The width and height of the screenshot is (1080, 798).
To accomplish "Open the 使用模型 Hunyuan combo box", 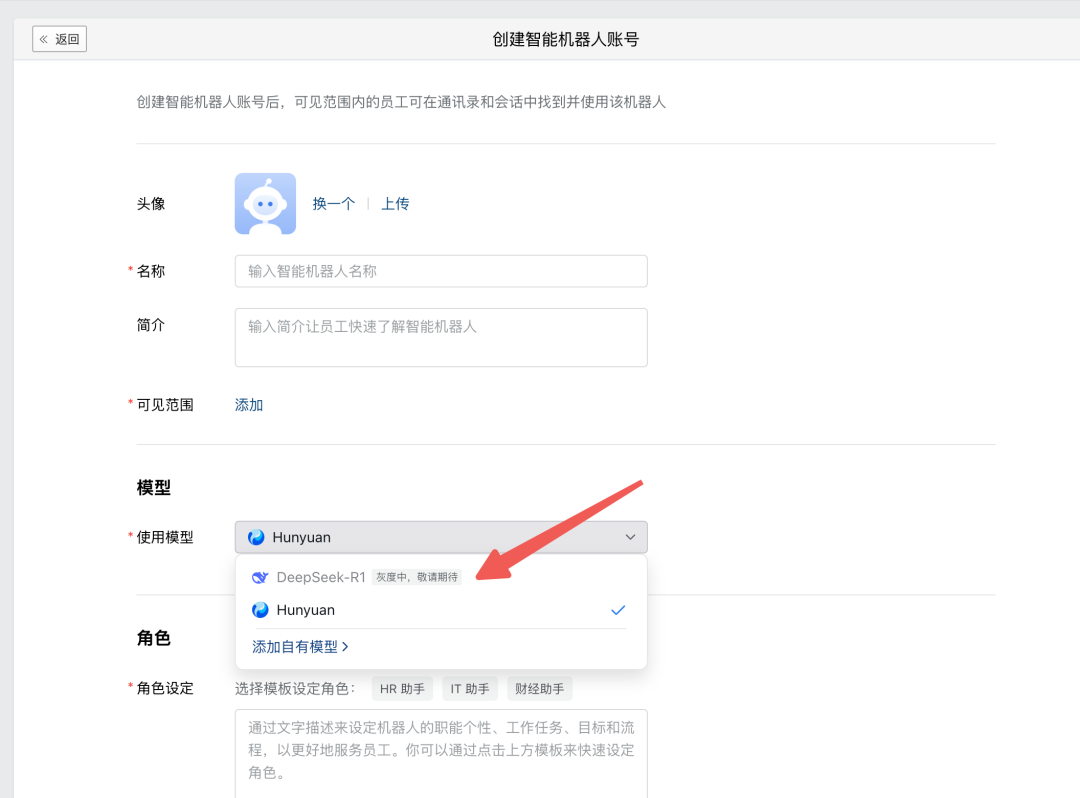I will click(x=440, y=537).
